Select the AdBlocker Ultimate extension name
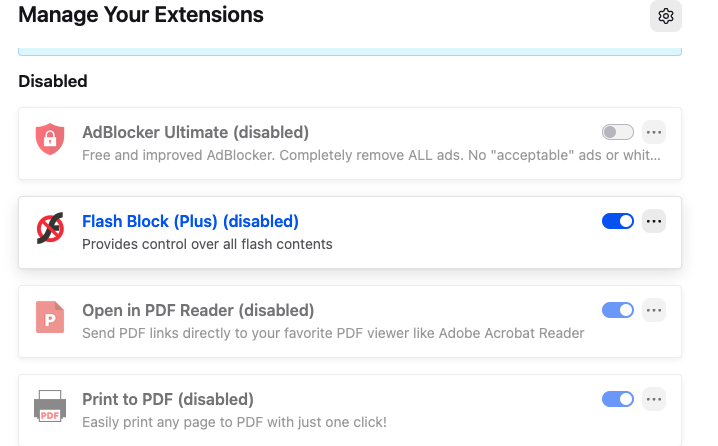Viewport: 718px width, 446px height. 195,132
